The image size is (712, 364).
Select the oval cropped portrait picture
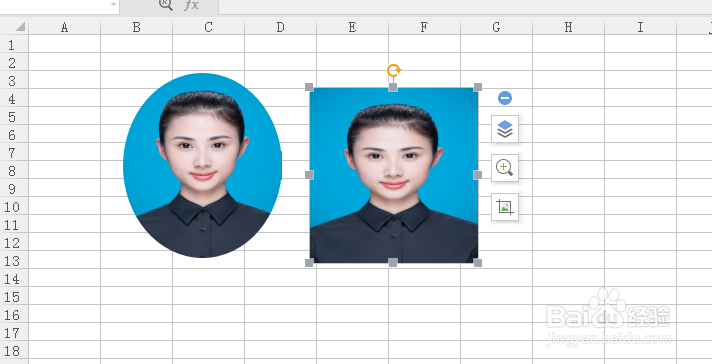(203, 165)
